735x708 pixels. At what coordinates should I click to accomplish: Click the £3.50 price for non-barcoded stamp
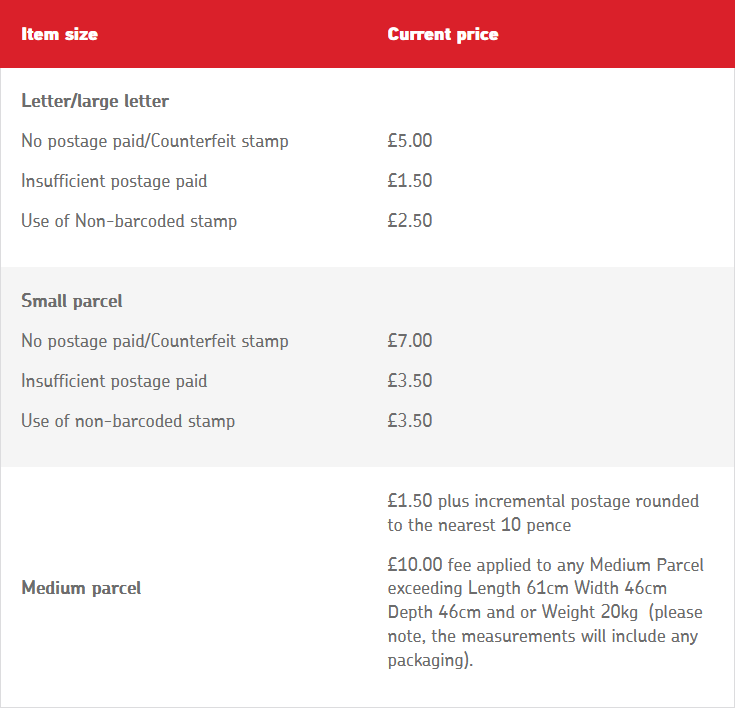click(x=410, y=421)
